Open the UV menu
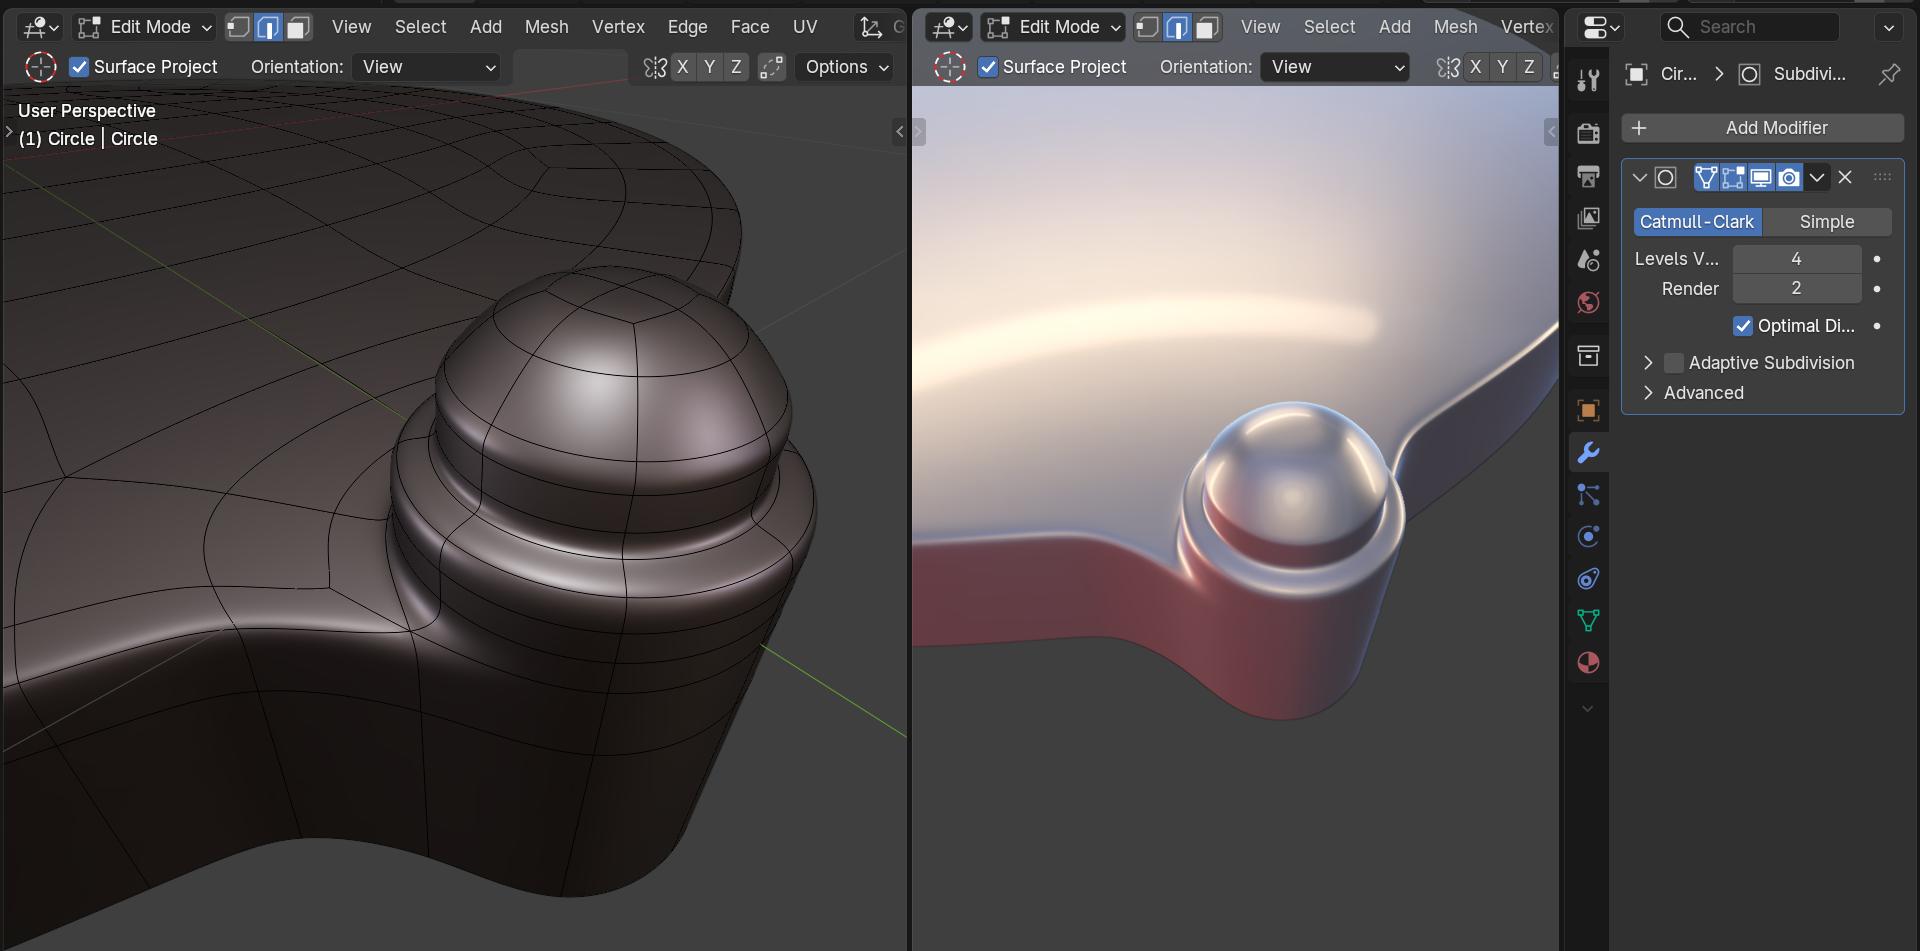Viewport: 1920px width, 951px height. click(805, 27)
